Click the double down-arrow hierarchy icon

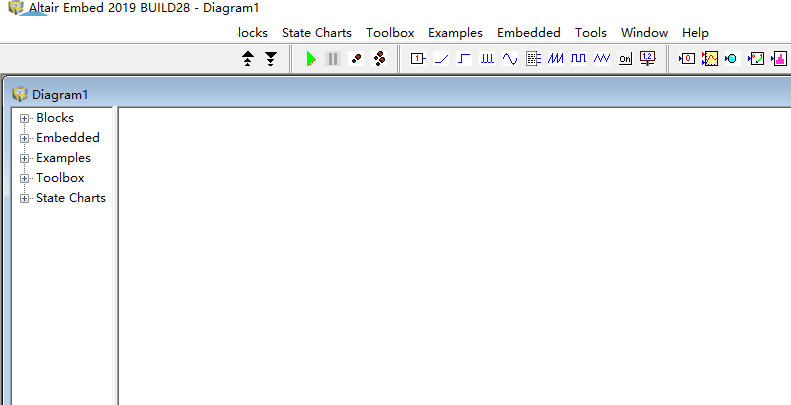pyautogui.click(x=271, y=59)
